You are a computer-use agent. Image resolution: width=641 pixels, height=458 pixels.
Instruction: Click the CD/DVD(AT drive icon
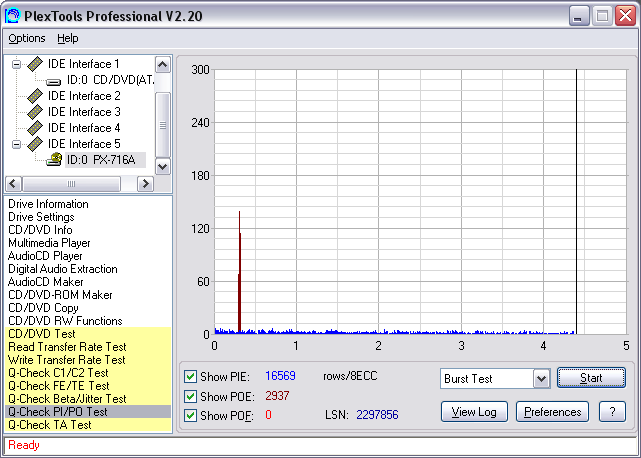click(54, 81)
